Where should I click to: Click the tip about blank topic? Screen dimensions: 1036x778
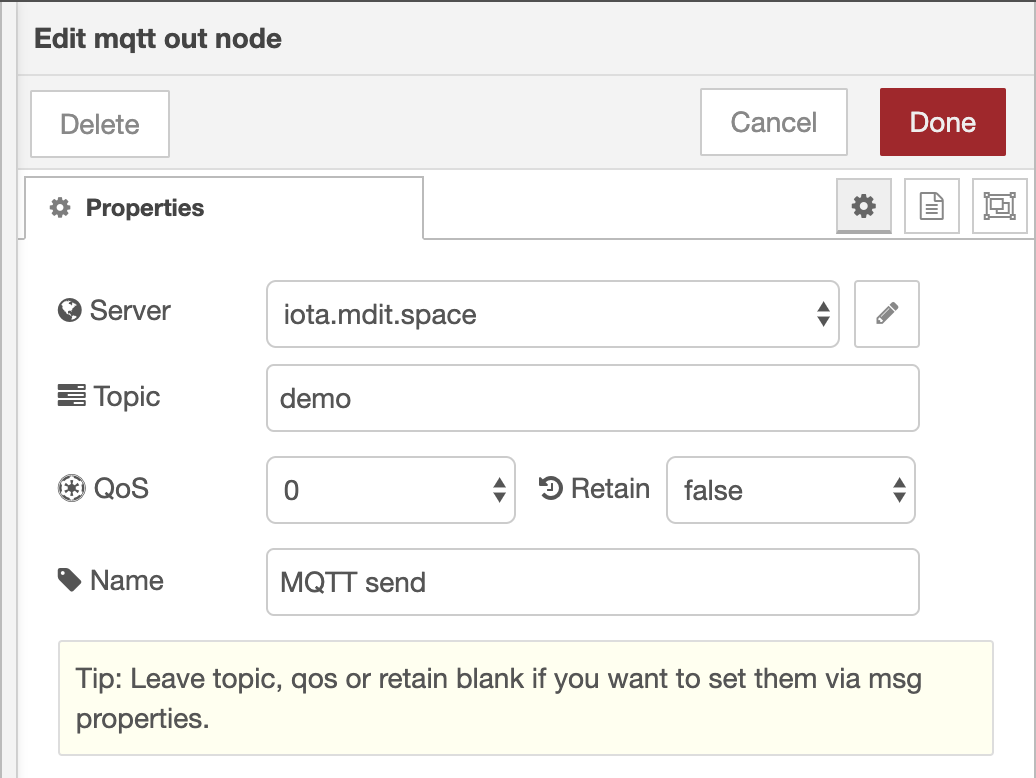(526, 698)
